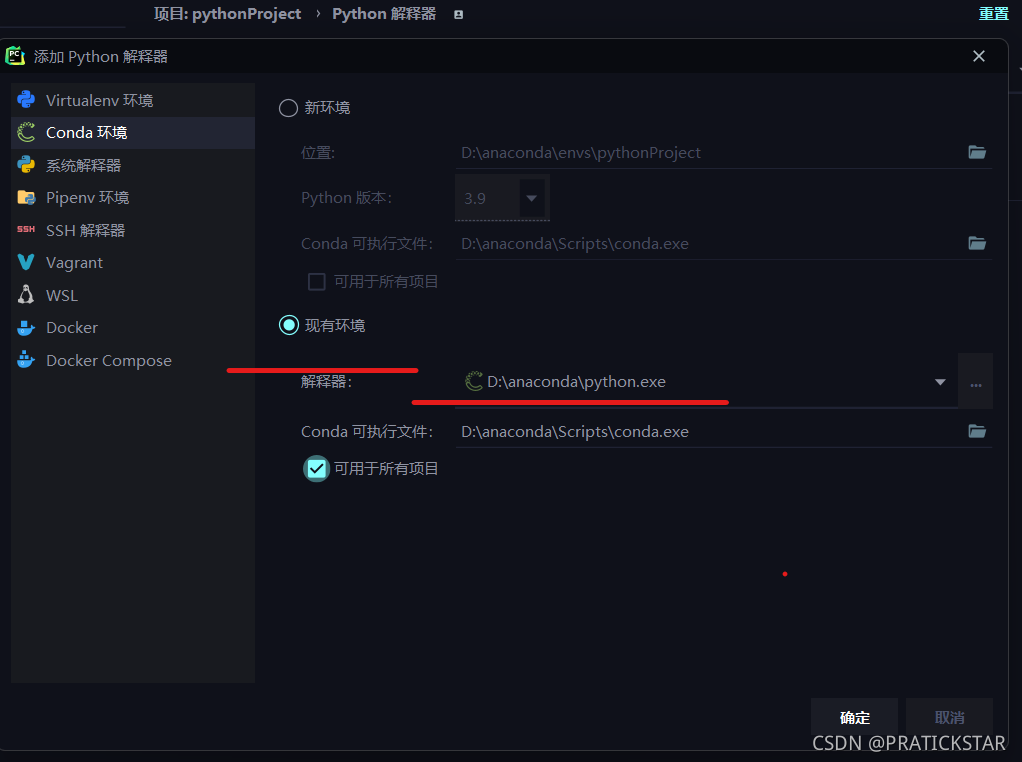Click the Docker whale icon
This screenshot has height=762, width=1022.
pyautogui.click(x=26, y=327)
